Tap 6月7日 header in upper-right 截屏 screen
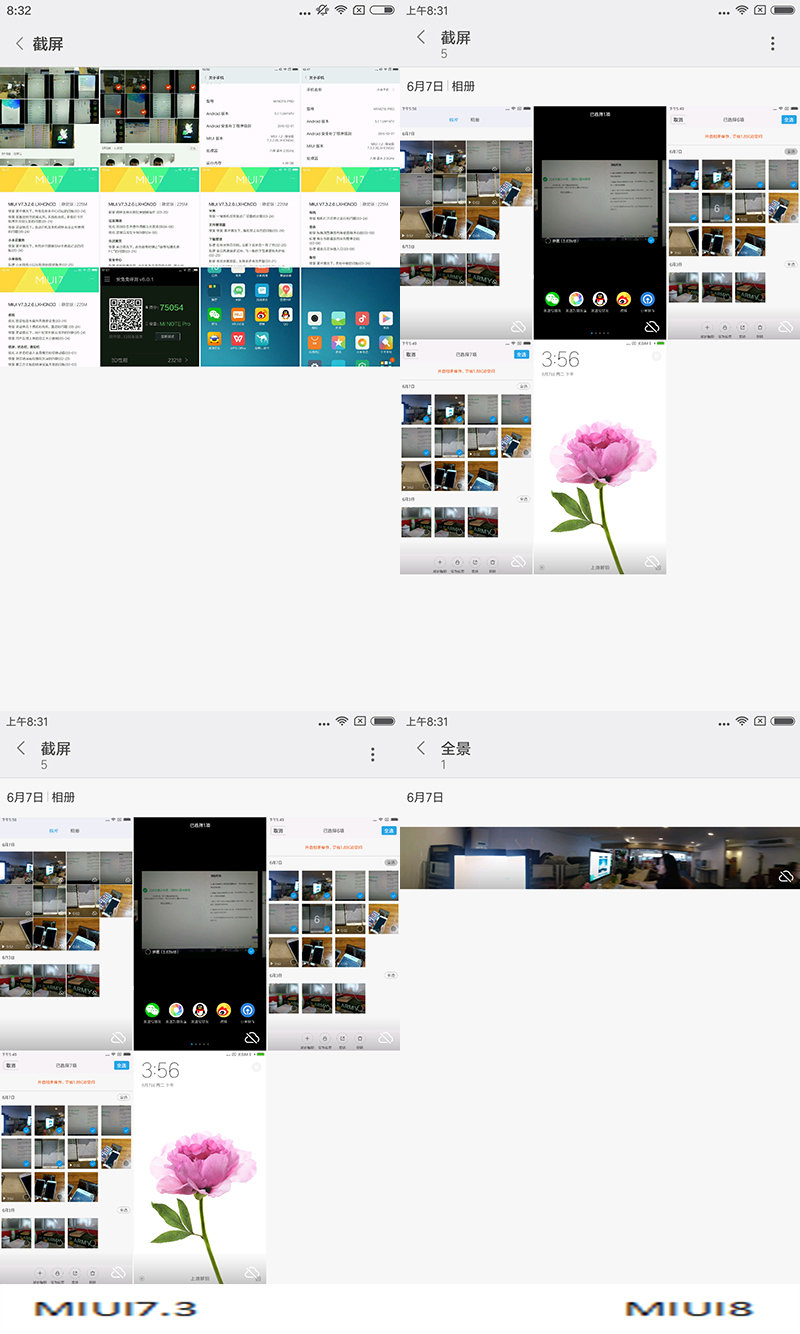 click(x=424, y=87)
